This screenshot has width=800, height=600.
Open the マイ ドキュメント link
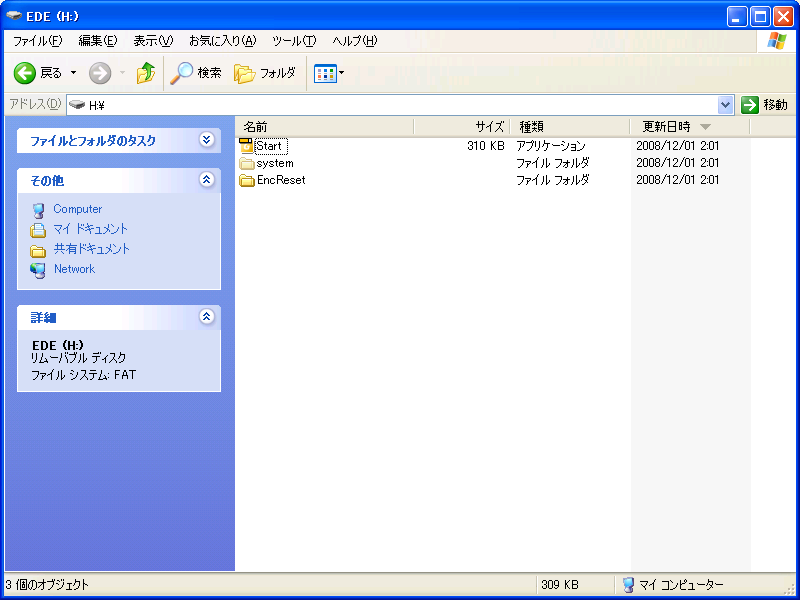click(90, 229)
